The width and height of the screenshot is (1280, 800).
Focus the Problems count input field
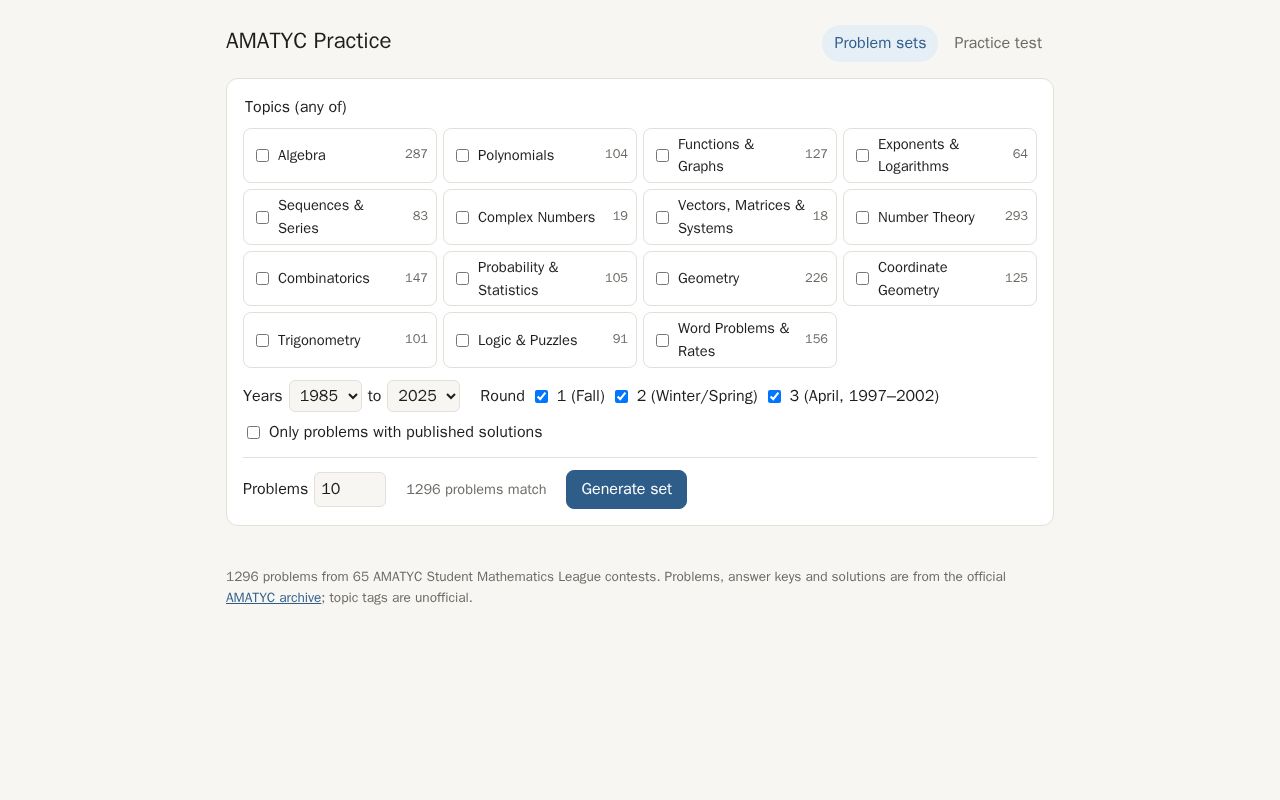350,489
